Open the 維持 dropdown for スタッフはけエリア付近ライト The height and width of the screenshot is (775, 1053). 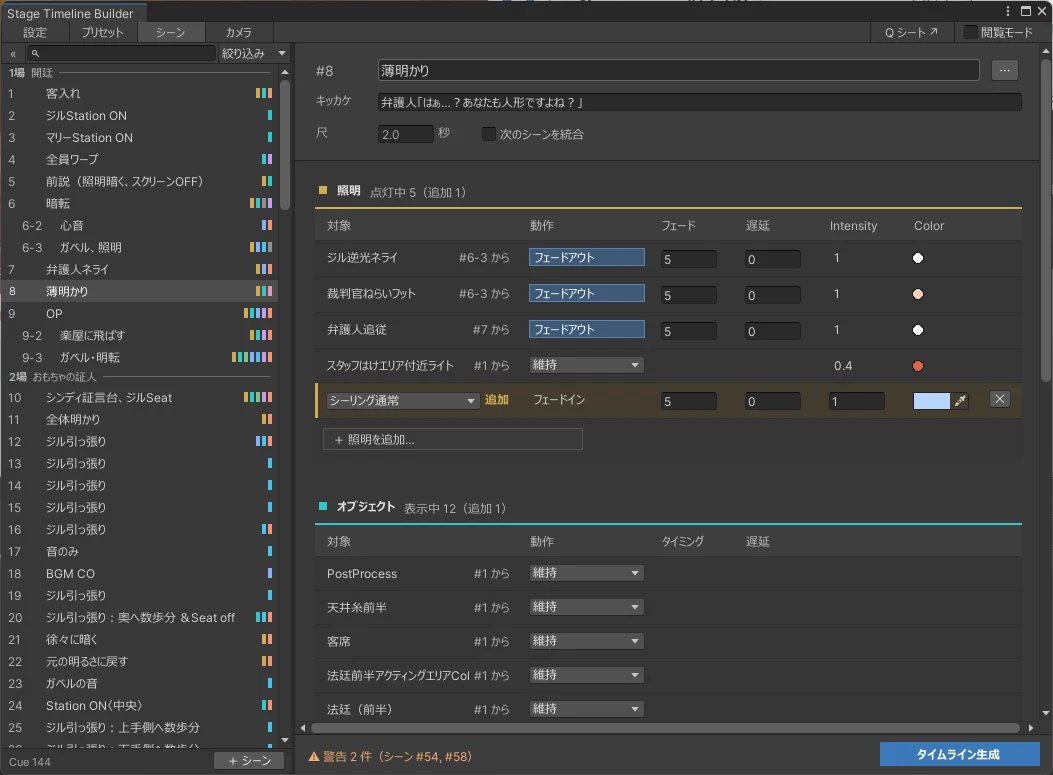(586, 365)
